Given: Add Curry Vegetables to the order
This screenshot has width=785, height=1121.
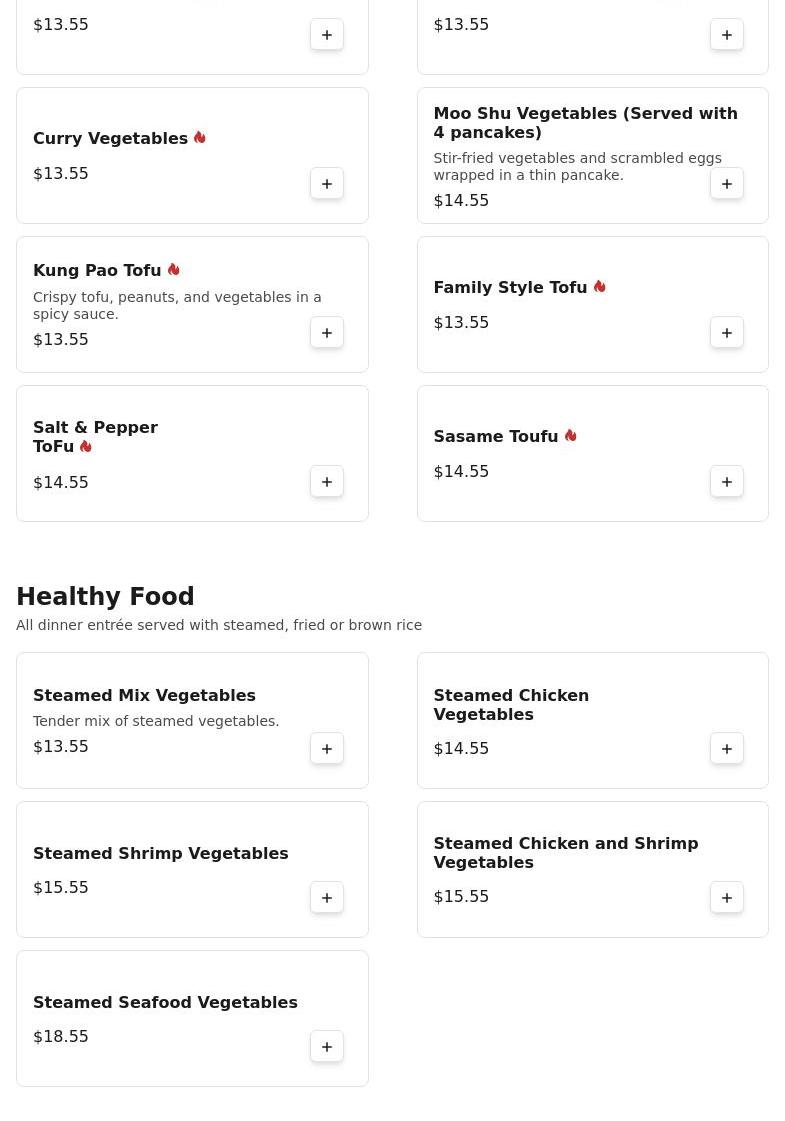Looking at the screenshot, I should pos(327,184).
